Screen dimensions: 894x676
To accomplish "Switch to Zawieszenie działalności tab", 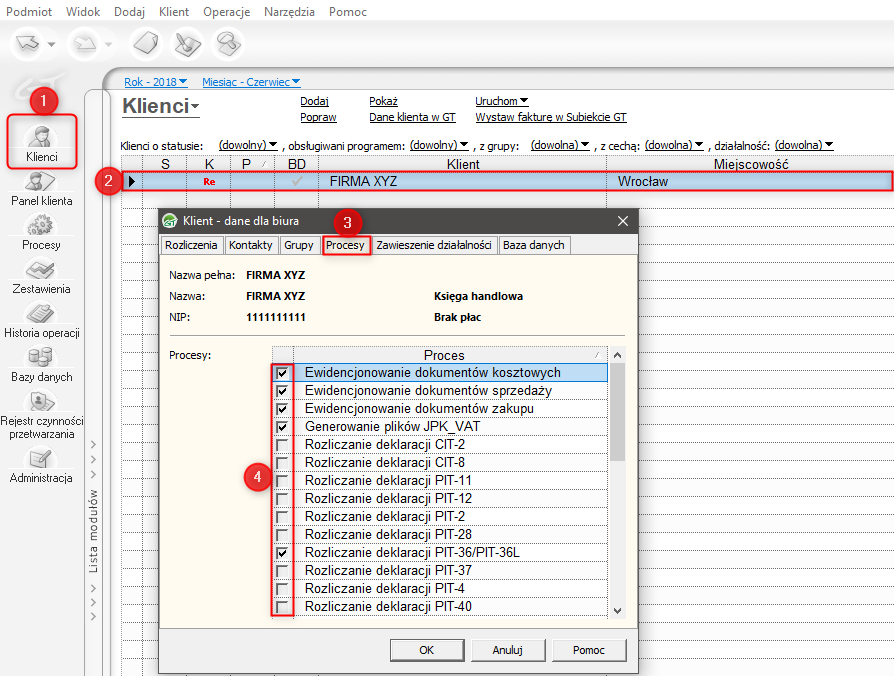I will [433, 245].
